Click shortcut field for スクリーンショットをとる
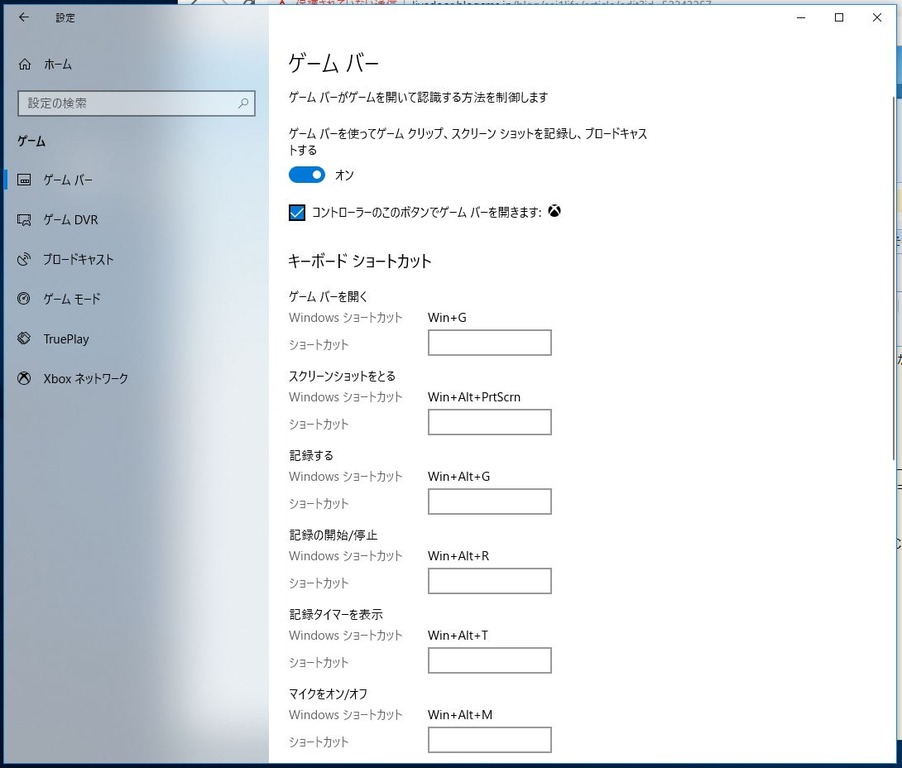Viewport: 902px width, 768px height. tap(490, 422)
